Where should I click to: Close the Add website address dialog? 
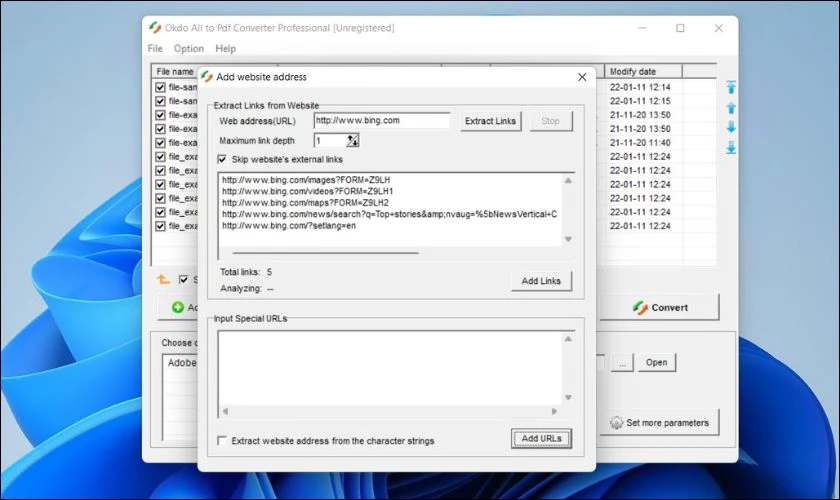tap(582, 77)
